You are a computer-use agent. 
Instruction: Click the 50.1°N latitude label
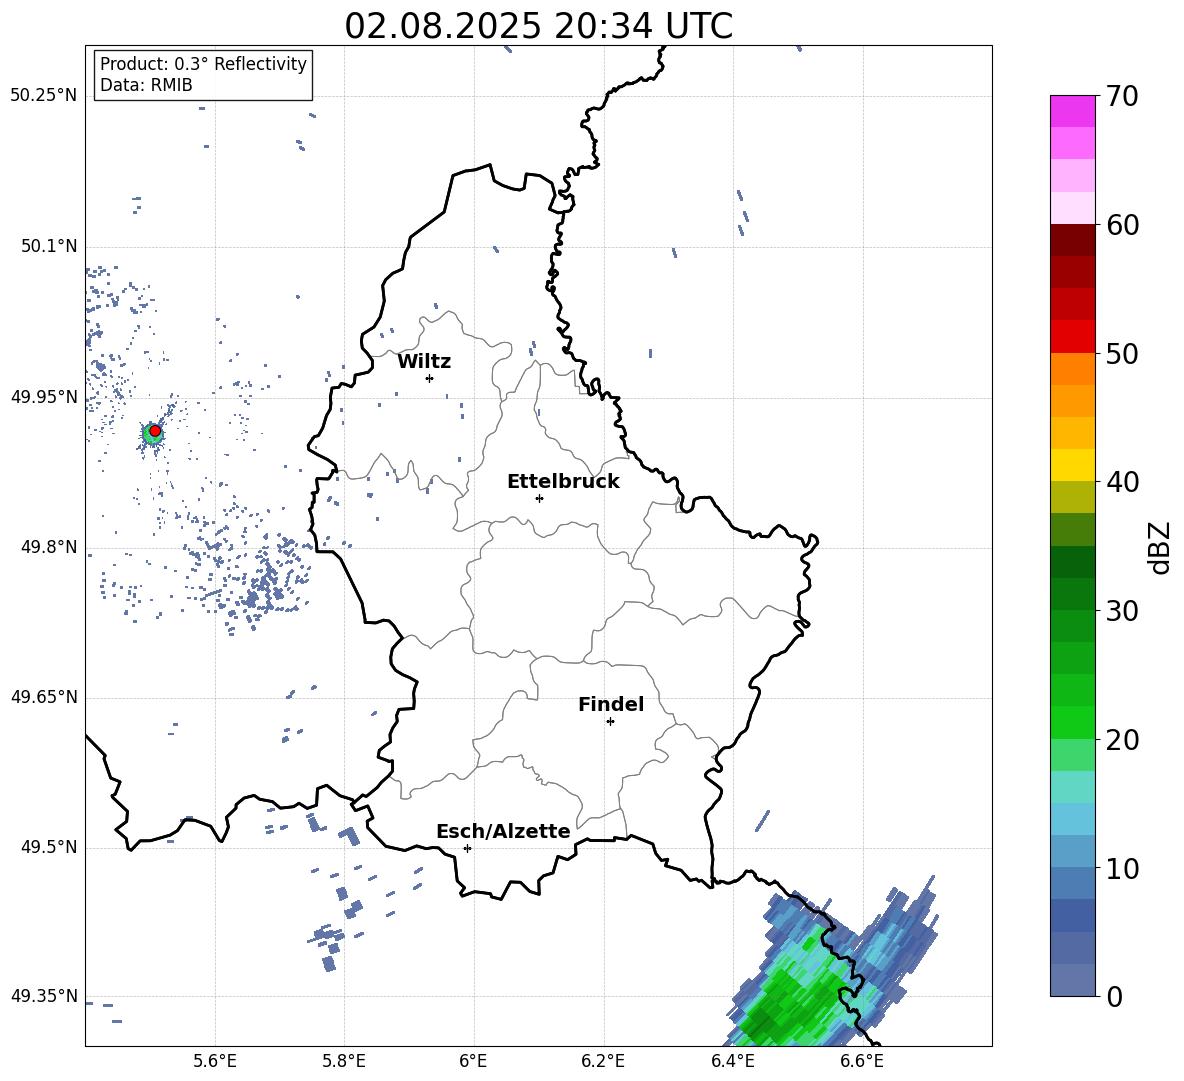[49, 246]
